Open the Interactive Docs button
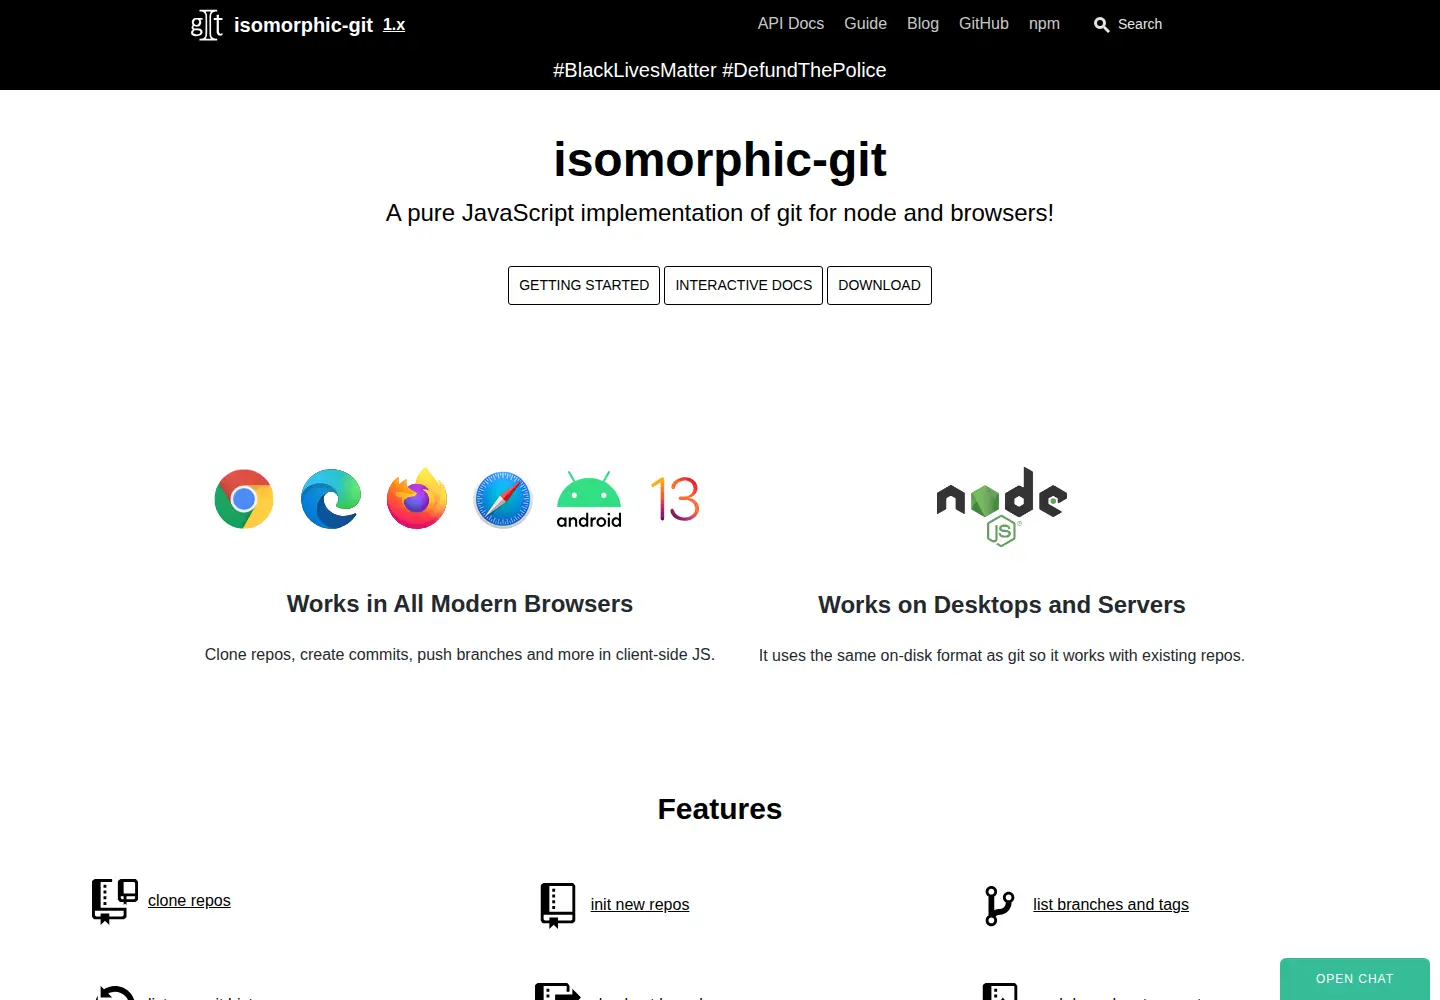Screen dimensions: 1440x1000 (x=744, y=285)
